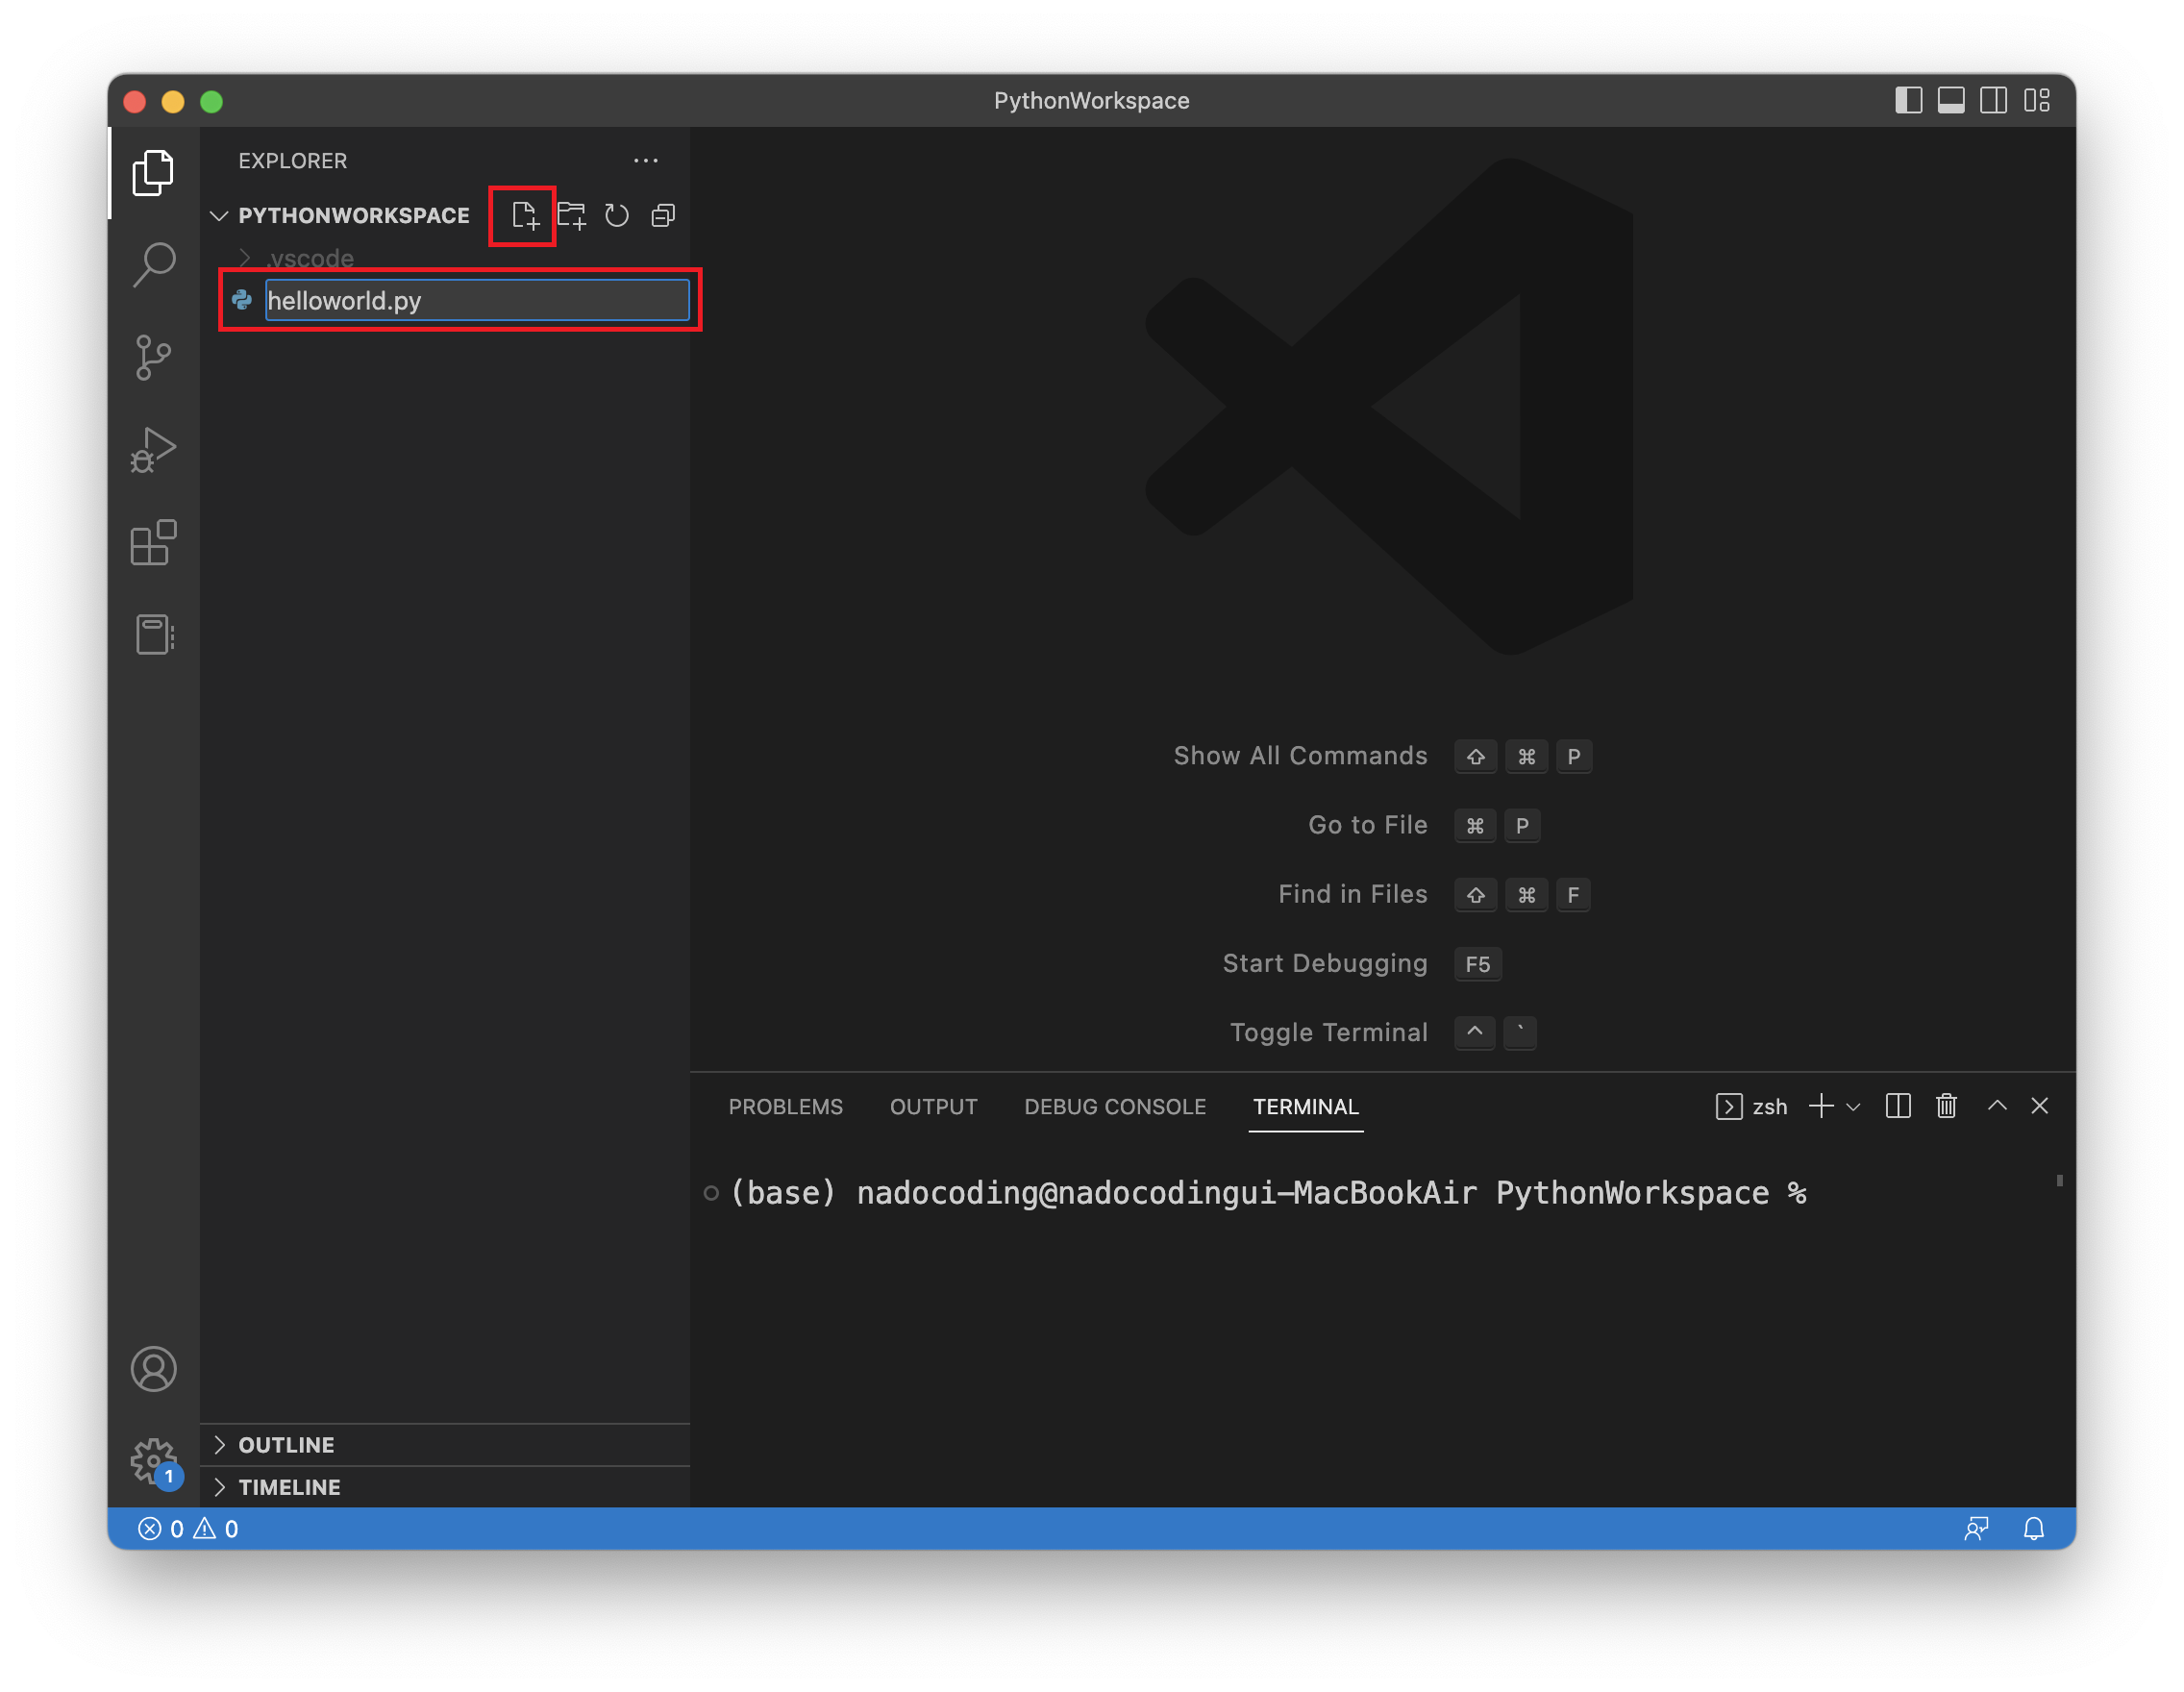Open the Search view in activity bar
Screen dimensions: 2184x1692
(153, 265)
